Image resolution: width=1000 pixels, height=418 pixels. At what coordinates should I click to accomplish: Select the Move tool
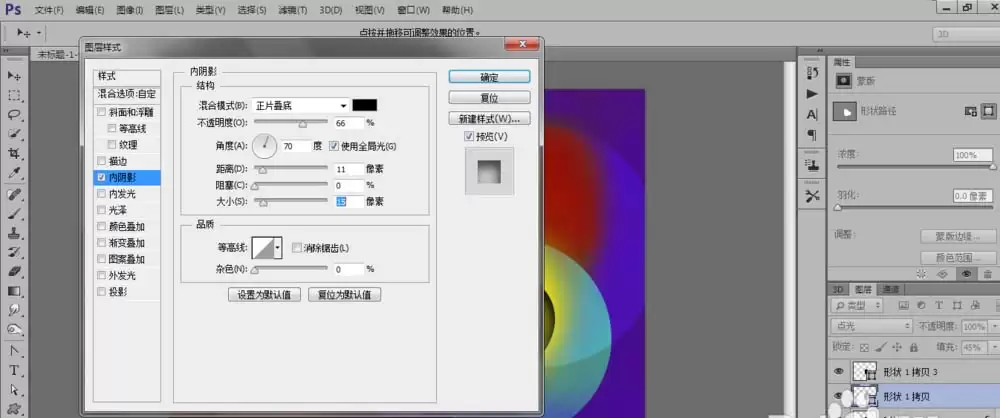(14, 77)
